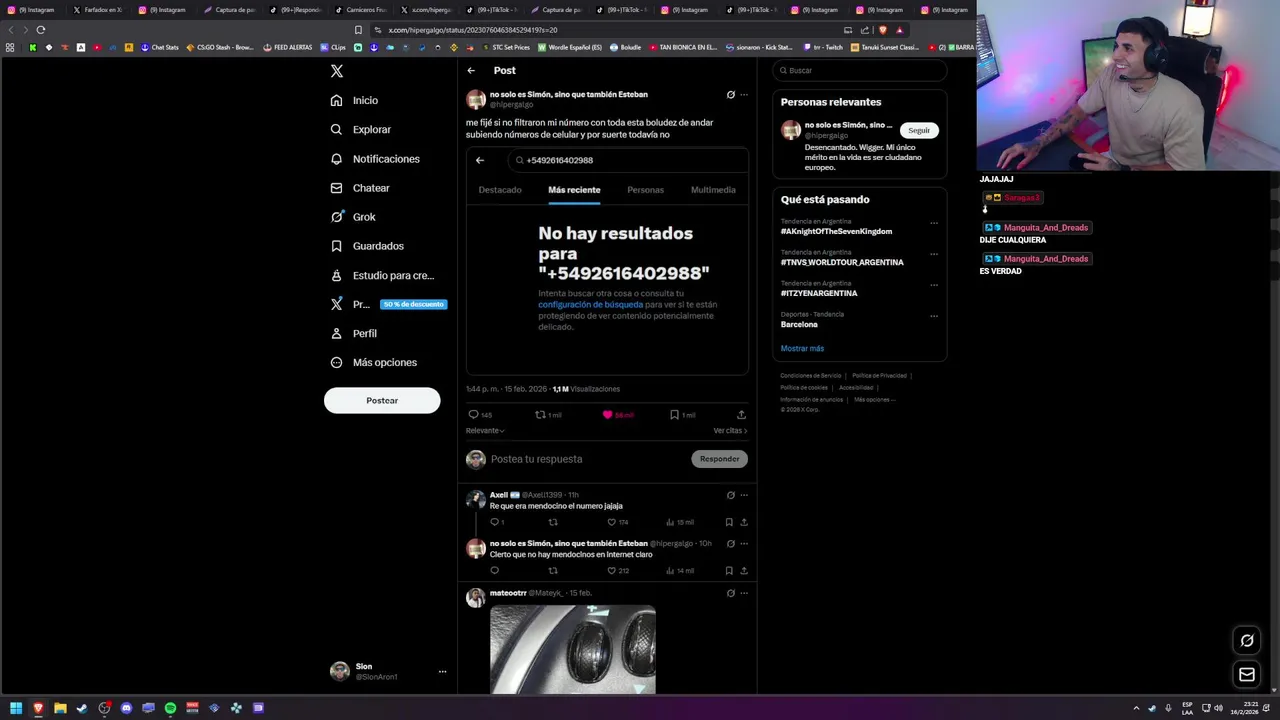Go to Inicio in the sidebar
The height and width of the screenshot is (720, 1280).
355,100
